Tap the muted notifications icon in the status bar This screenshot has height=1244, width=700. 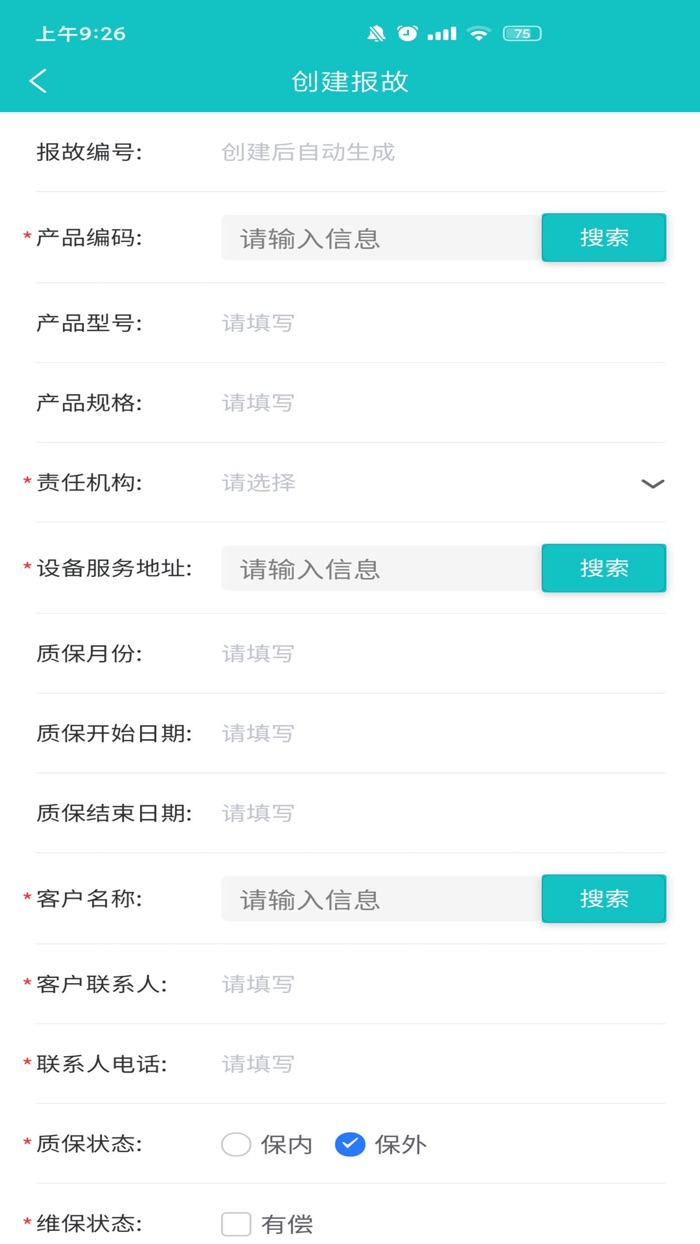[x=375, y=33]
